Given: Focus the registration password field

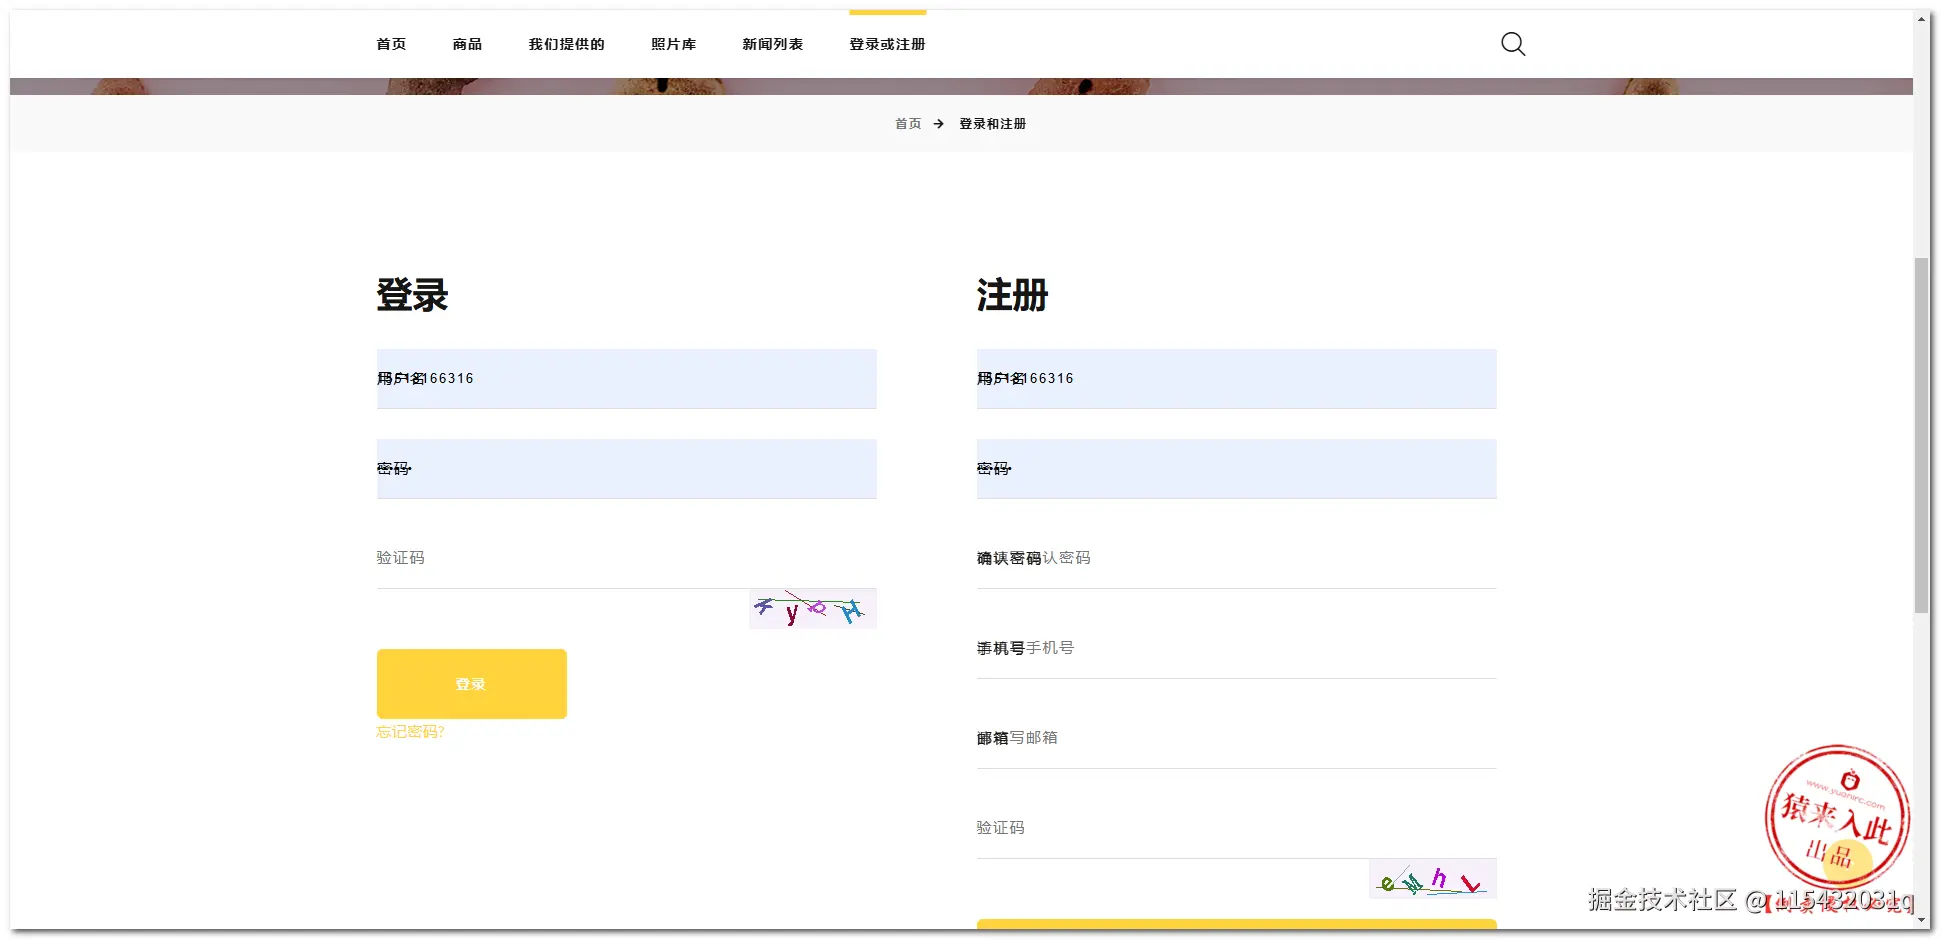Looking at the screenshot, I should [x=1237, y=469].
